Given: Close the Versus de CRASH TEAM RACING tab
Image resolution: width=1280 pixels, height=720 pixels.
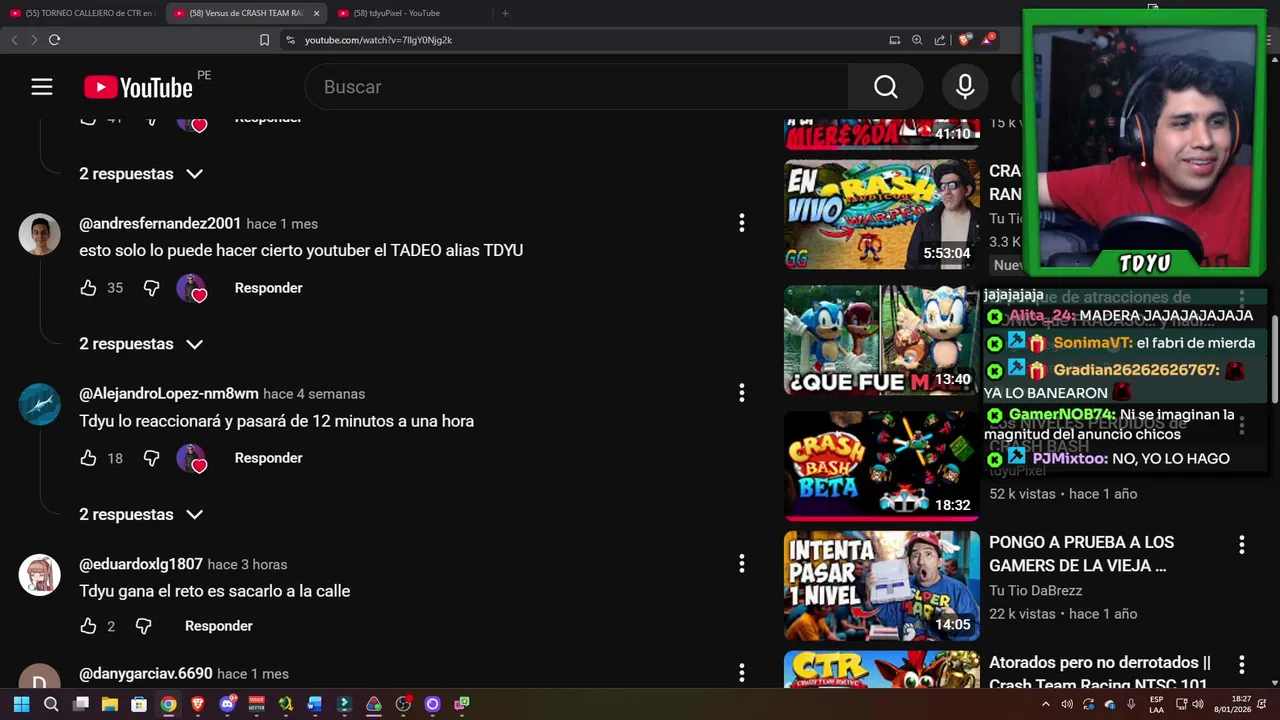Looking at the screenshot, I should [317, 13].
